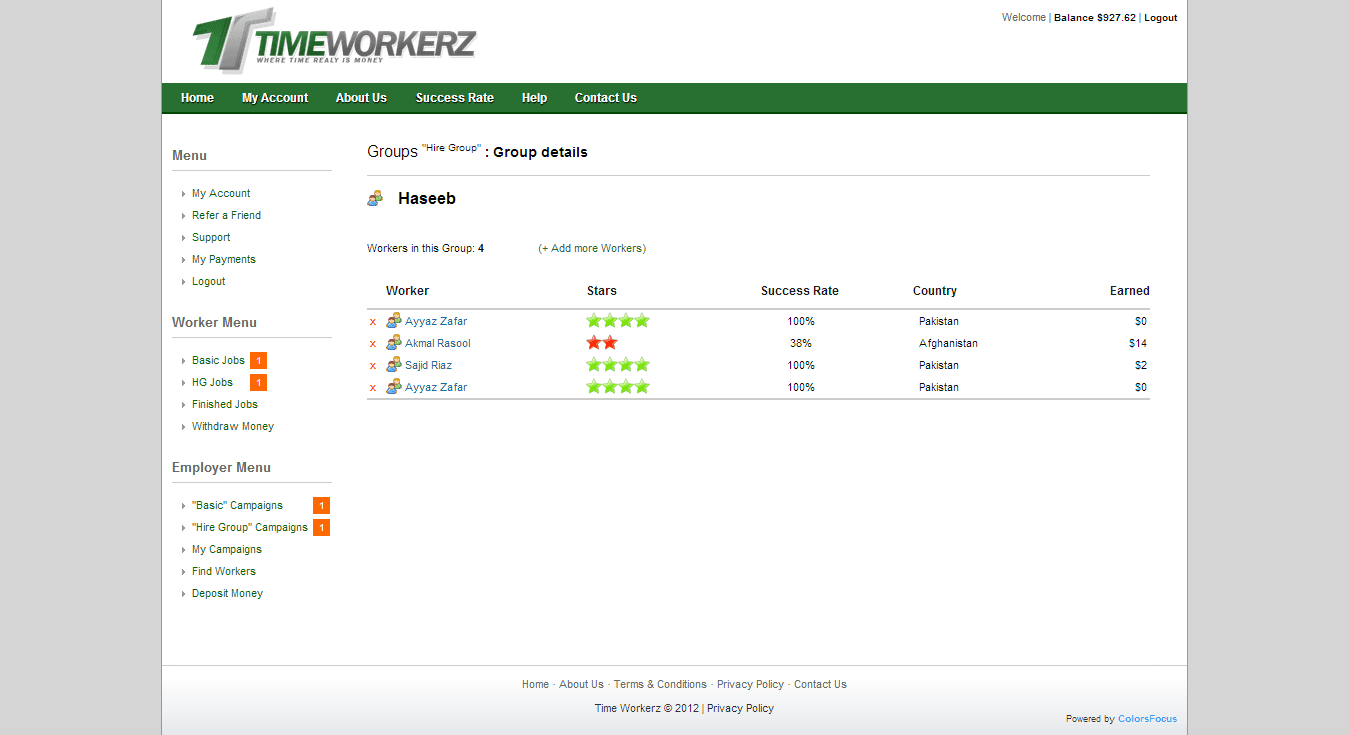
Task: Open My Account in the sidebar Menu
Action: tap(221, 194)
